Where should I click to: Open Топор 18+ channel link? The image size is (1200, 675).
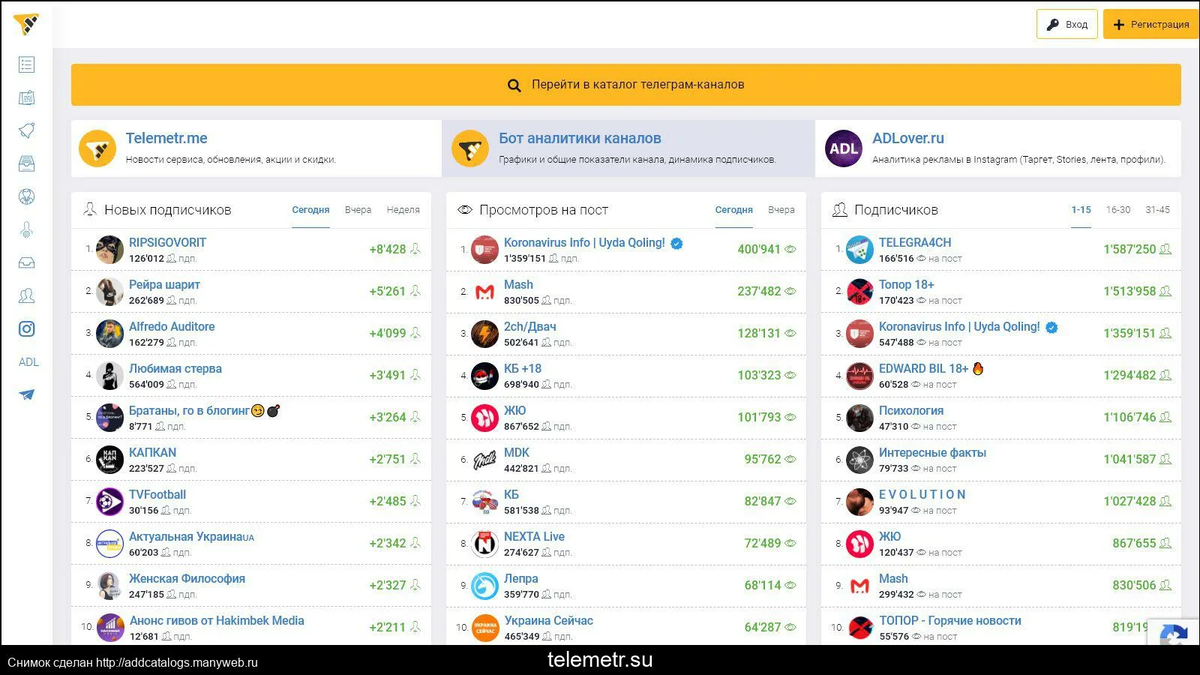[x=907, y=285]
